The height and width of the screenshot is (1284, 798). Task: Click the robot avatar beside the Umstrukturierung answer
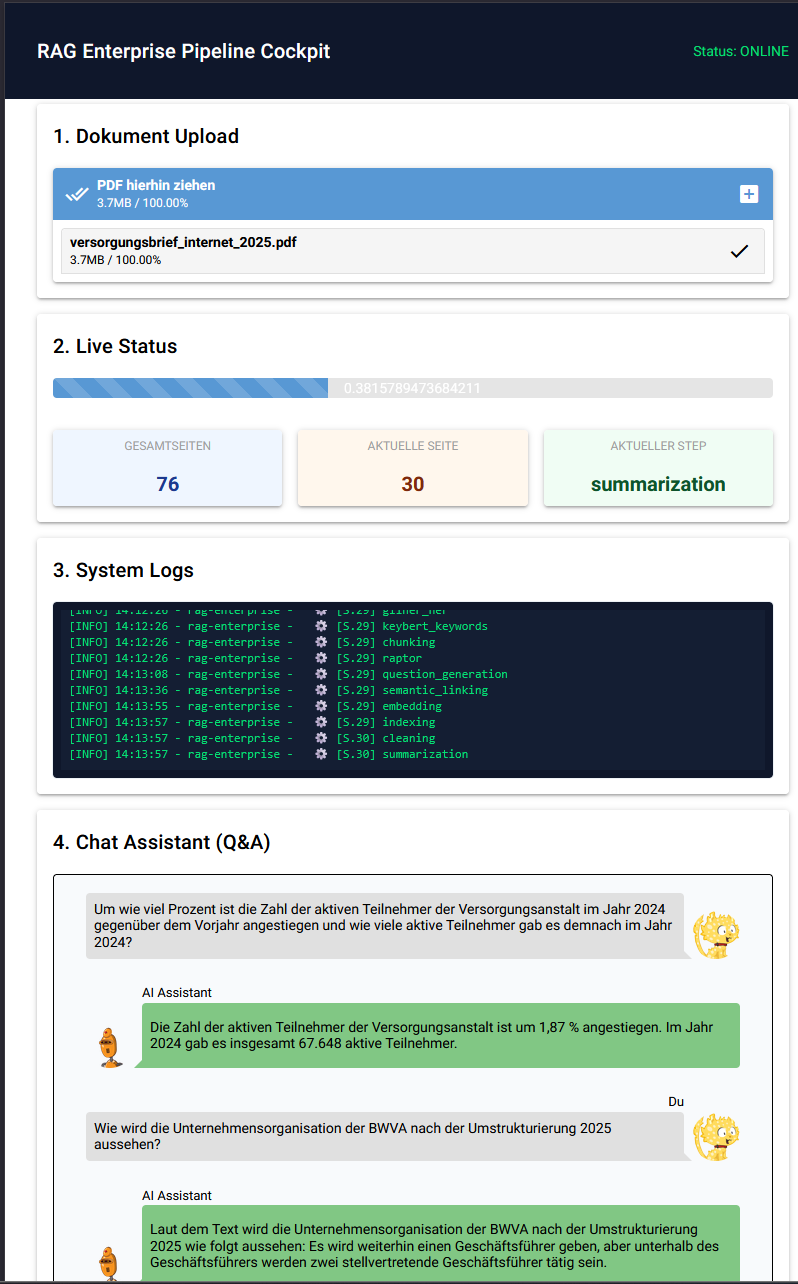109,1262
